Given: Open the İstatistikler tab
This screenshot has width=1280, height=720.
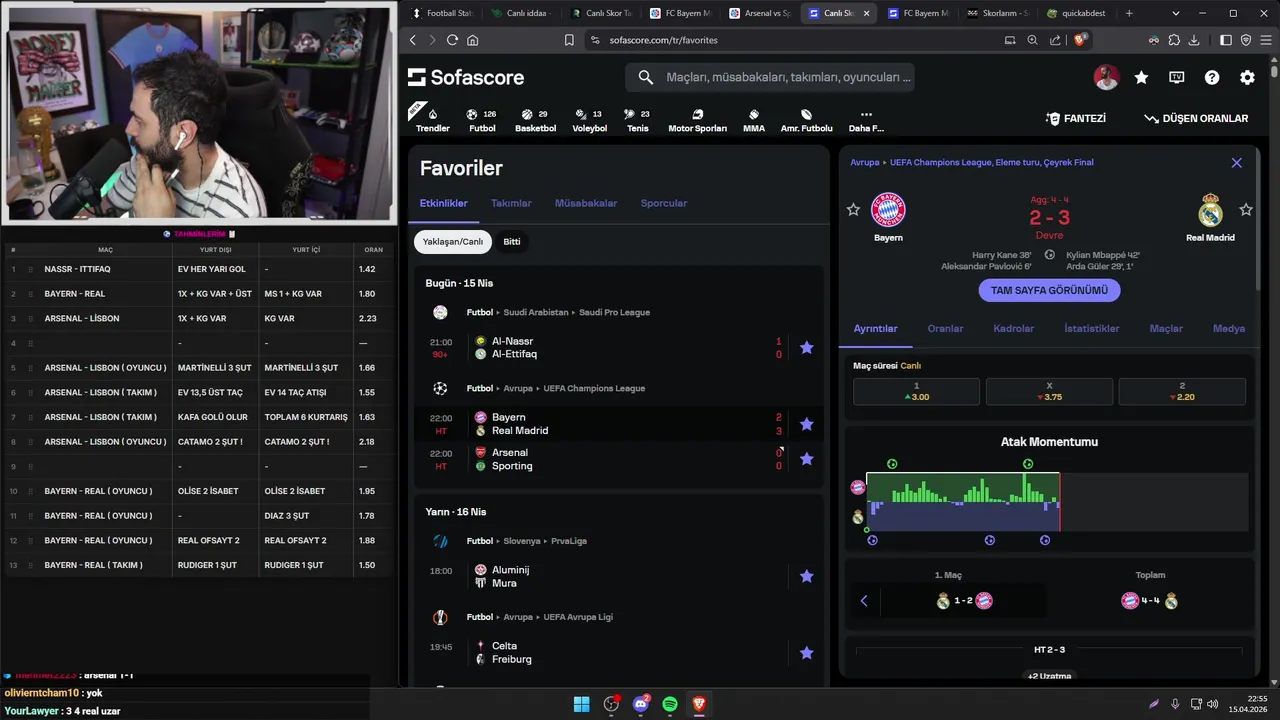Looking at the screenshot, I should pyautogui.click(x=1092, y=329).
